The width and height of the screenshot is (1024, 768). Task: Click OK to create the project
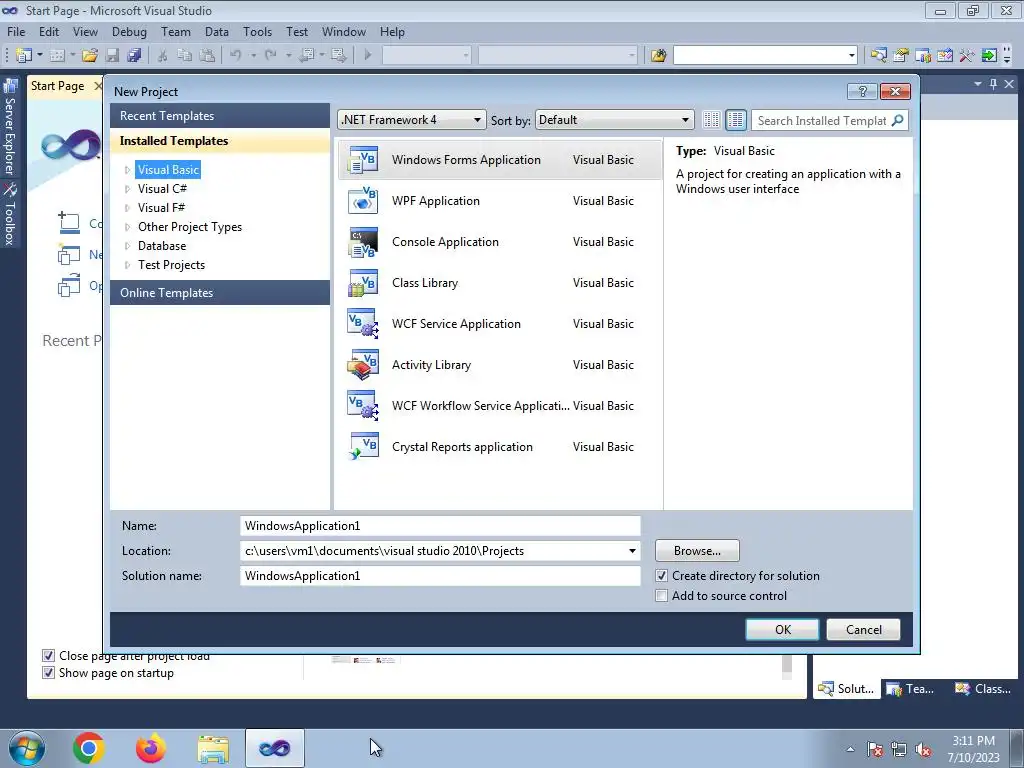click(x=782, y=630)
